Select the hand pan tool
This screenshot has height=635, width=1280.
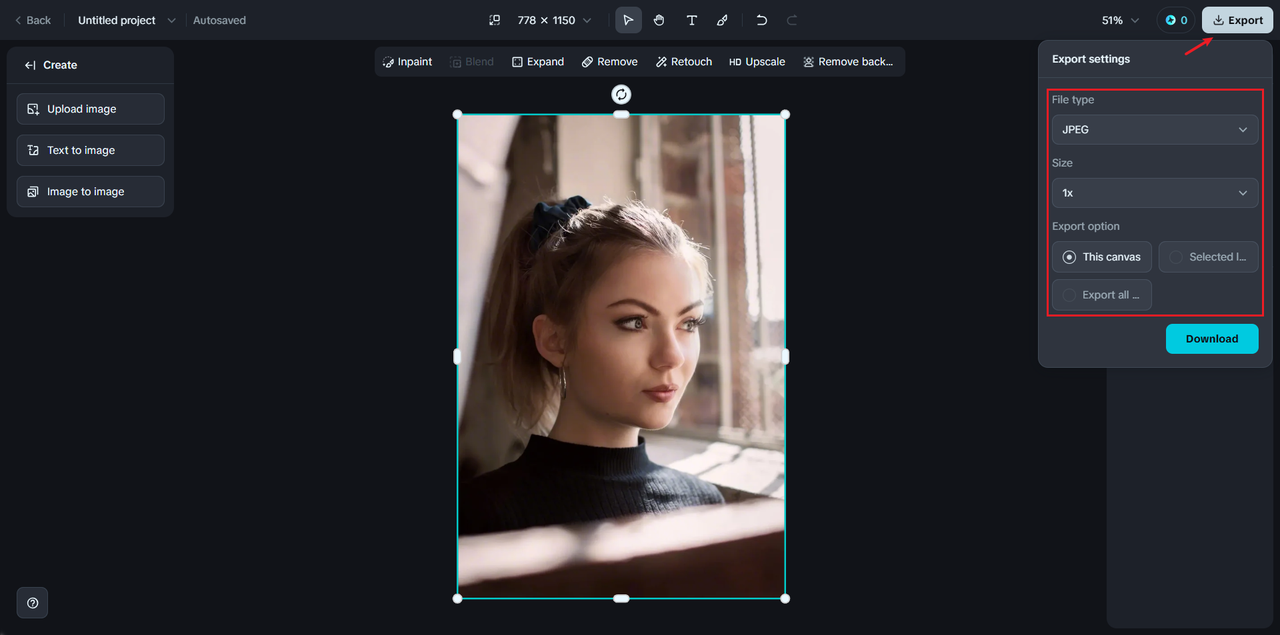[659, 20]
